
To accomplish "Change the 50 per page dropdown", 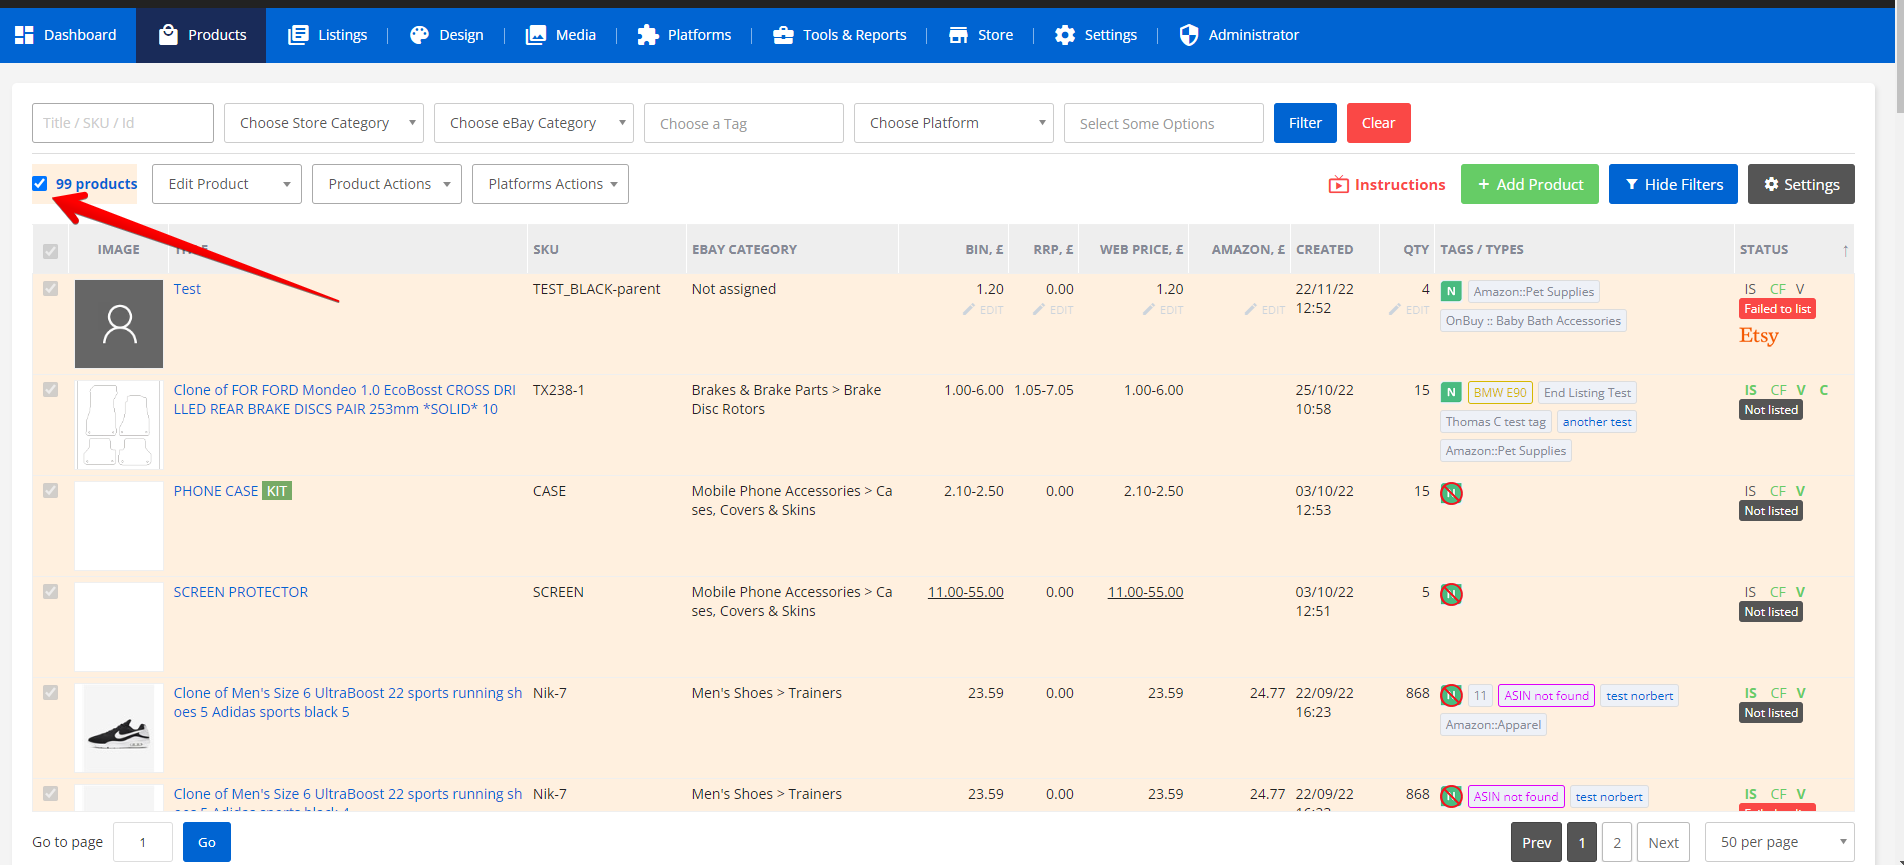I will tap(1780, 842).
